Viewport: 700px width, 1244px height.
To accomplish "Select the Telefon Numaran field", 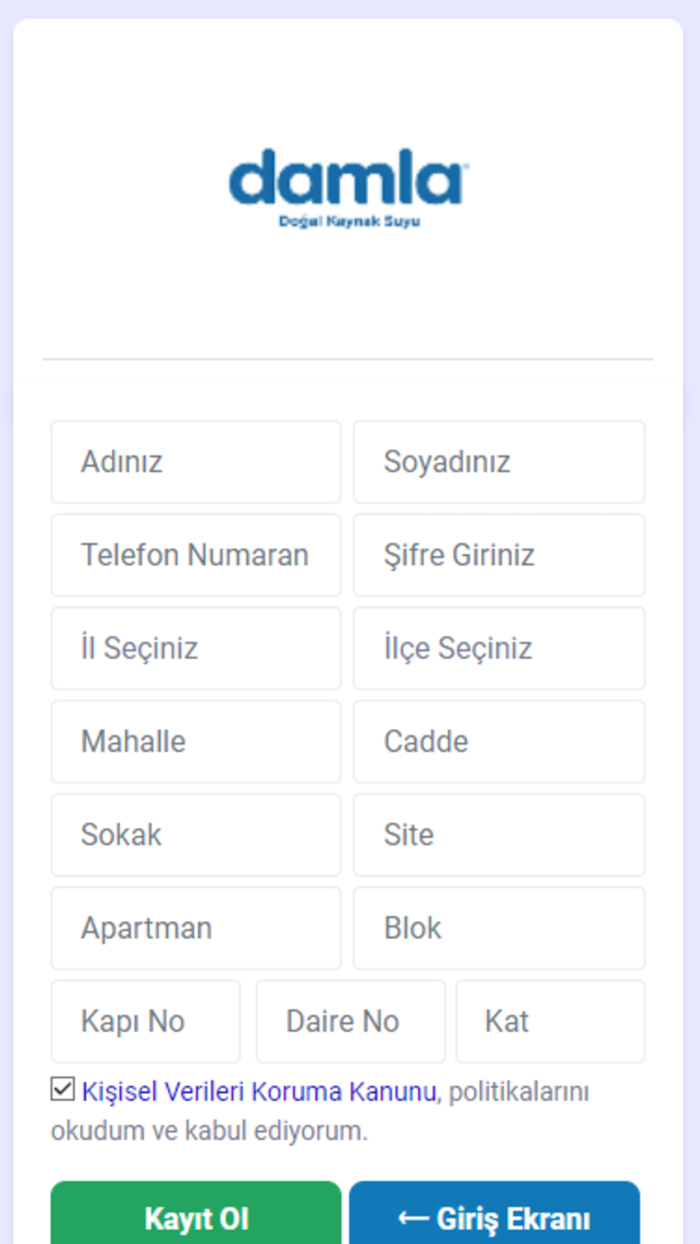I will pos(195,555).
